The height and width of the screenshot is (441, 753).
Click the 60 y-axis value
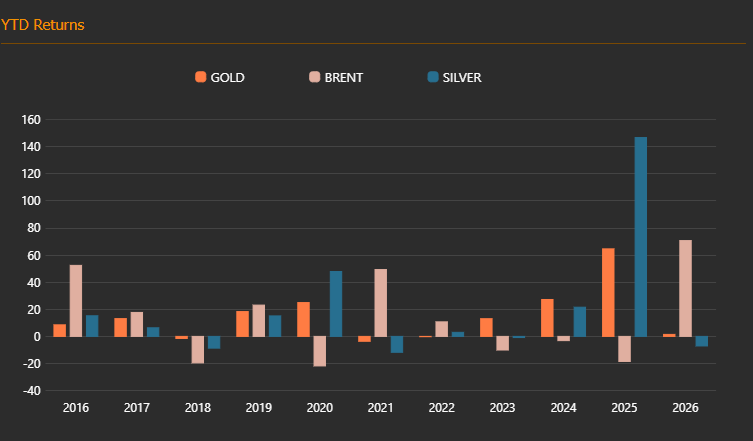[34, 256]
